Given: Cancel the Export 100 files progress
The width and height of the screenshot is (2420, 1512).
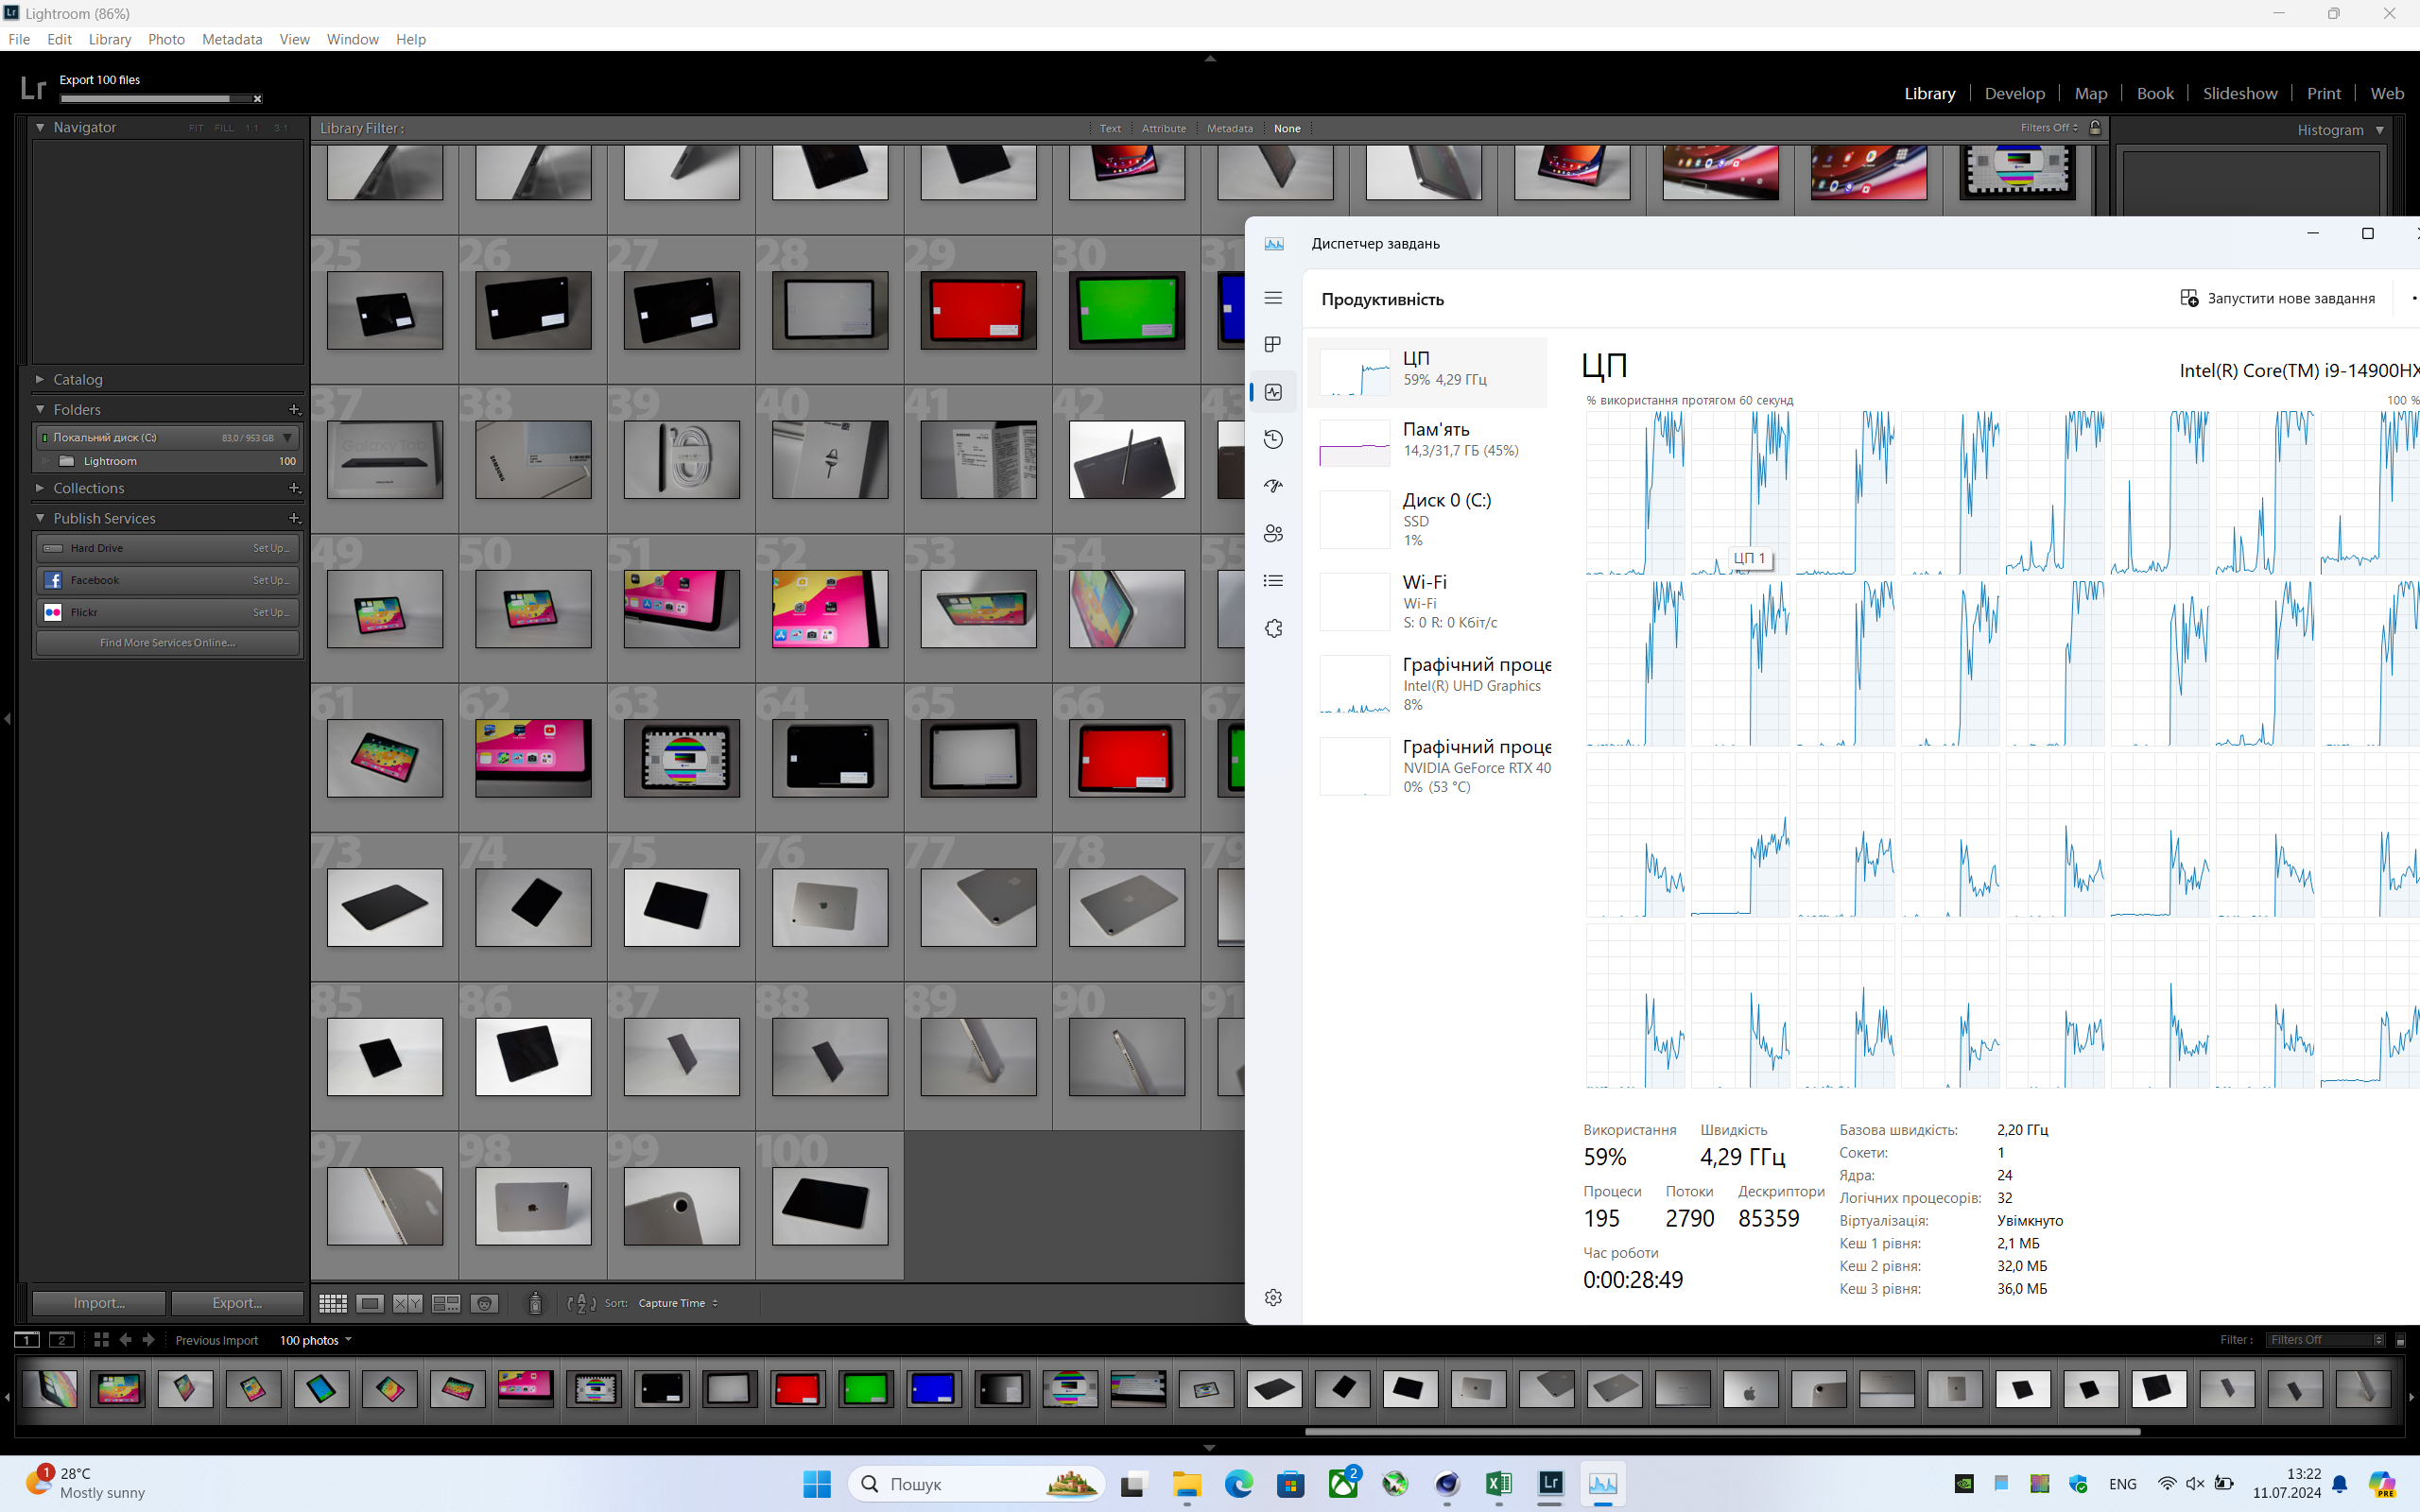Looking at the screenshot, I should (x=257, y=99).
